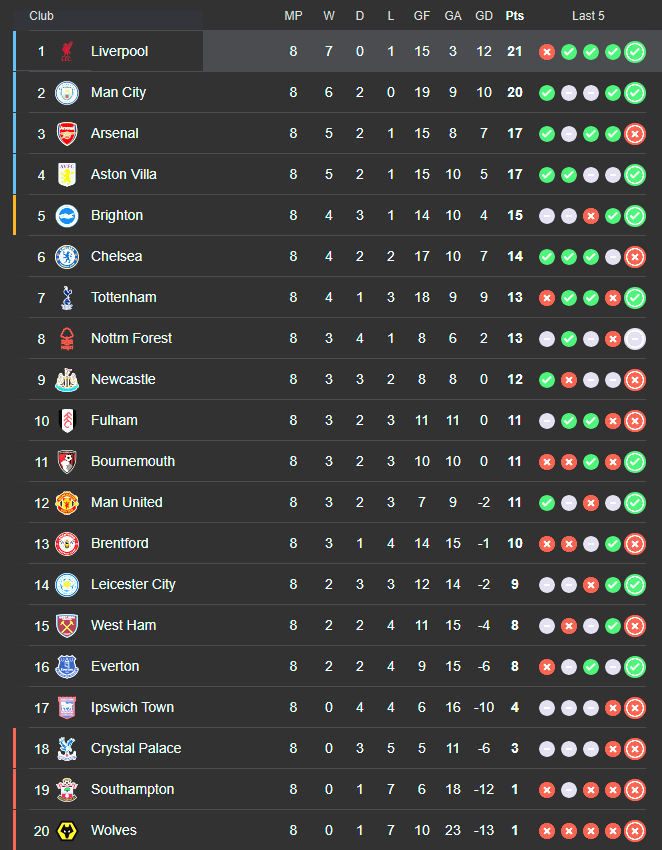Click the Last 5 column header

point(588,16)
